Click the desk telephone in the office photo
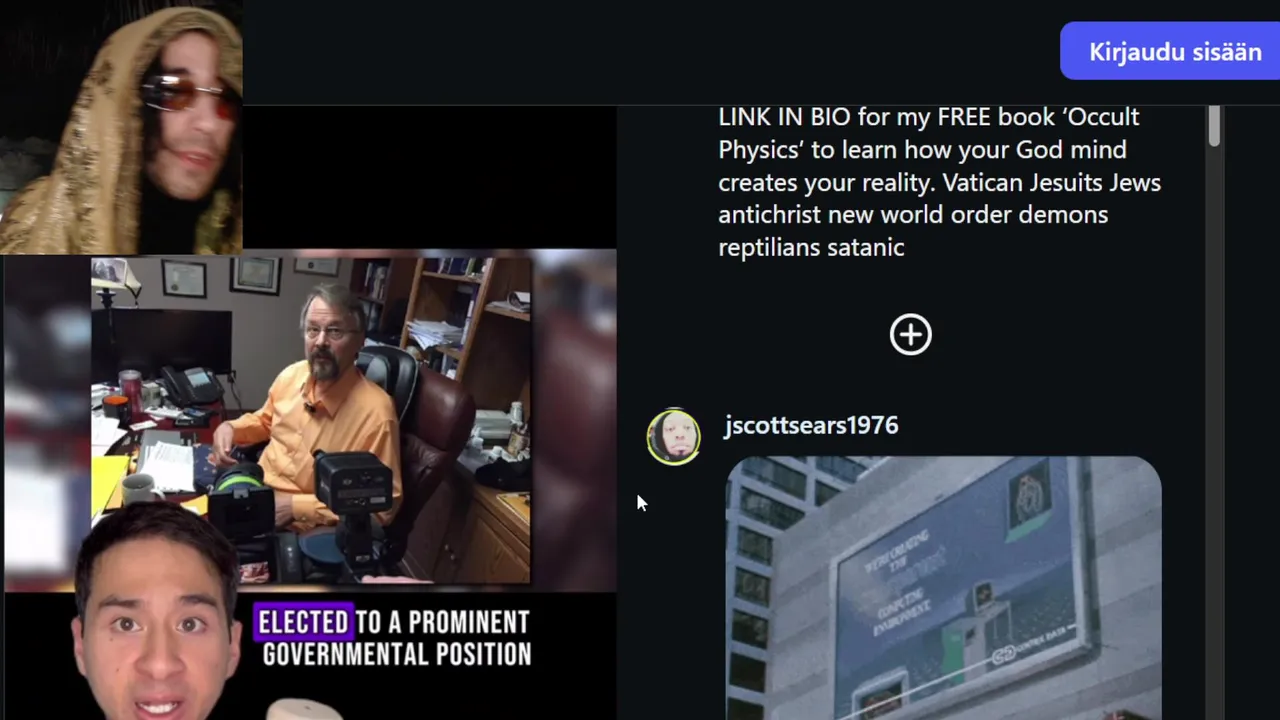Viewport: 1280px width, 720px height. pos(190,385)
